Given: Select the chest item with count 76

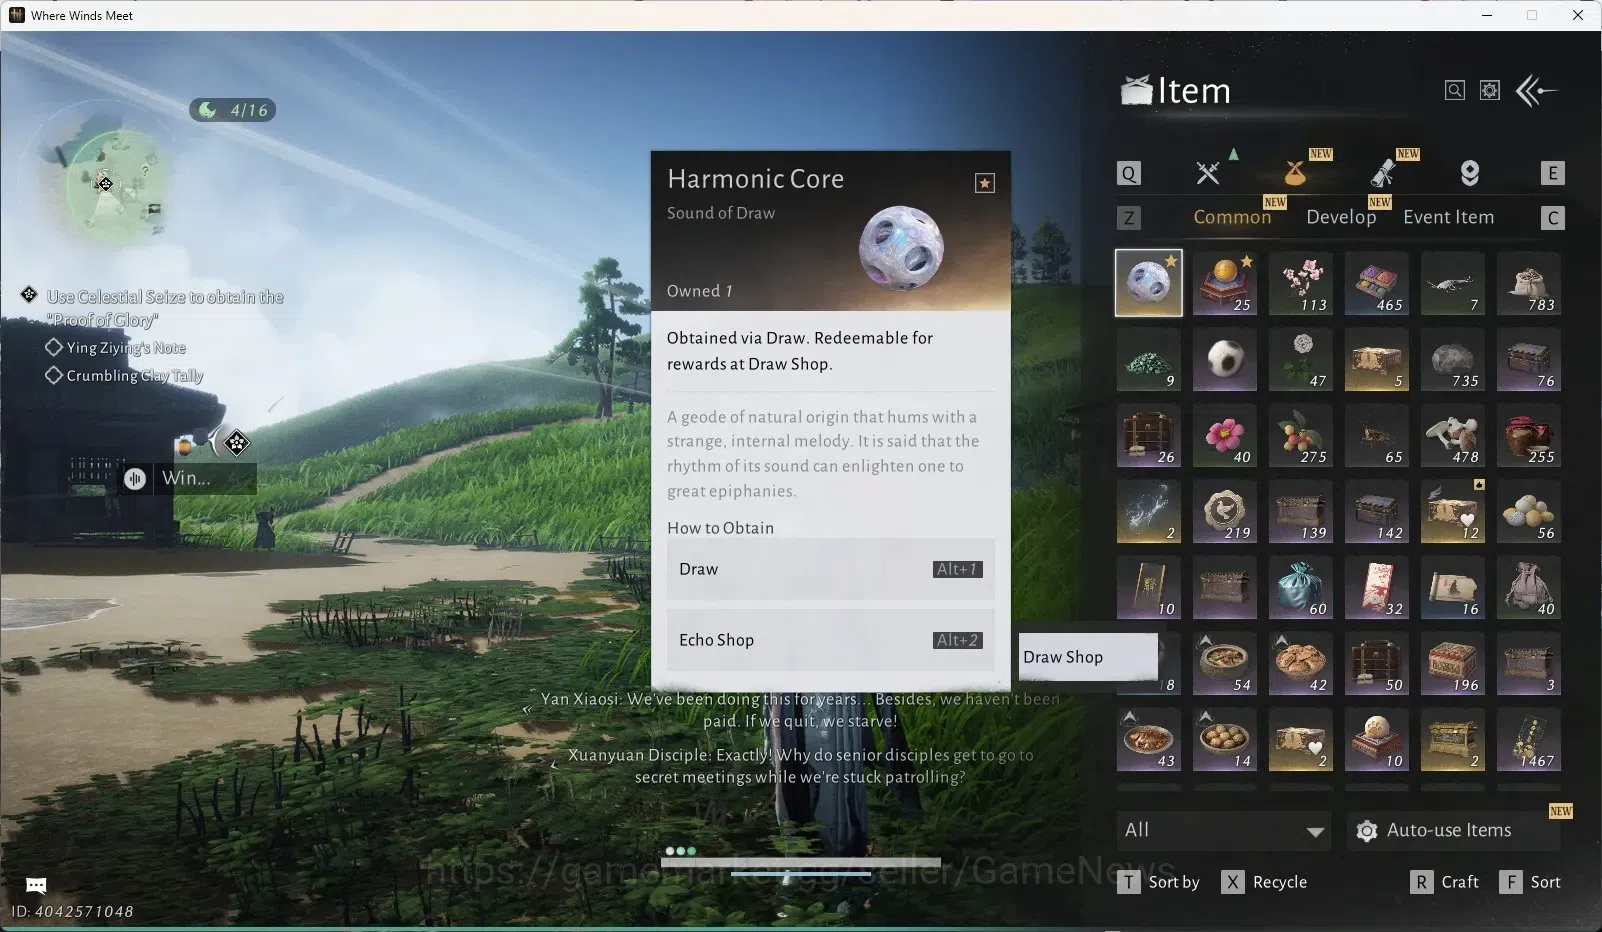Looking at the screenshot, I should click(x=1529, y=359).
